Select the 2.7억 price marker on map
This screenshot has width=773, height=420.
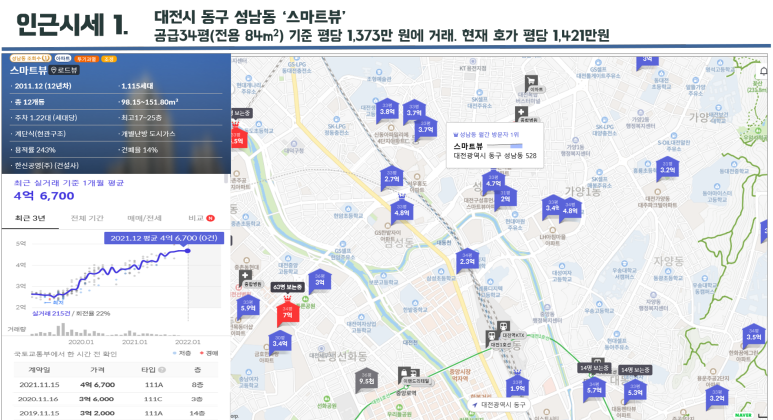pos(391,178)
